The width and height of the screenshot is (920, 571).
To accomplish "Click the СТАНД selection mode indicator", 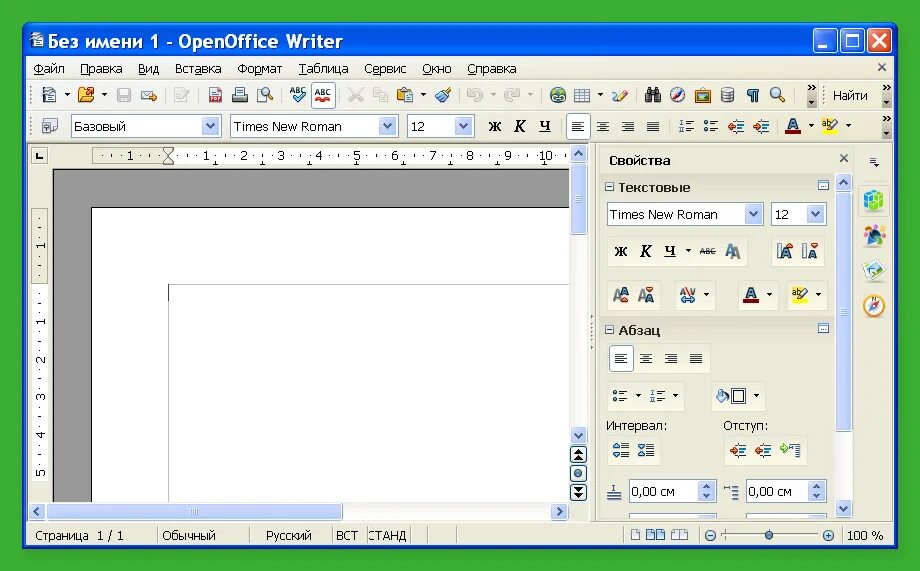I will 387,535.
